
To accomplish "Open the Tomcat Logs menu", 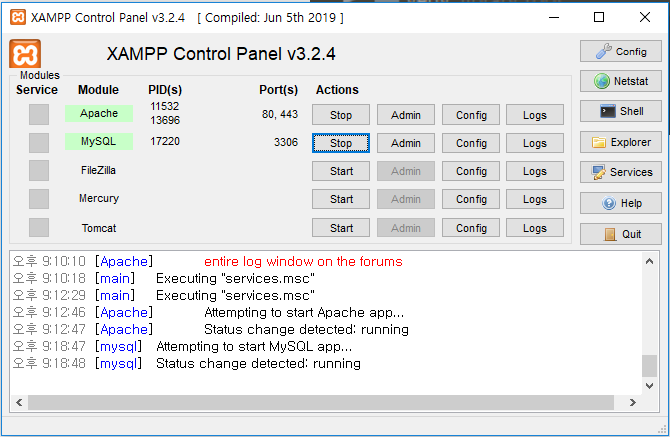I will click(x=535, y=228).
